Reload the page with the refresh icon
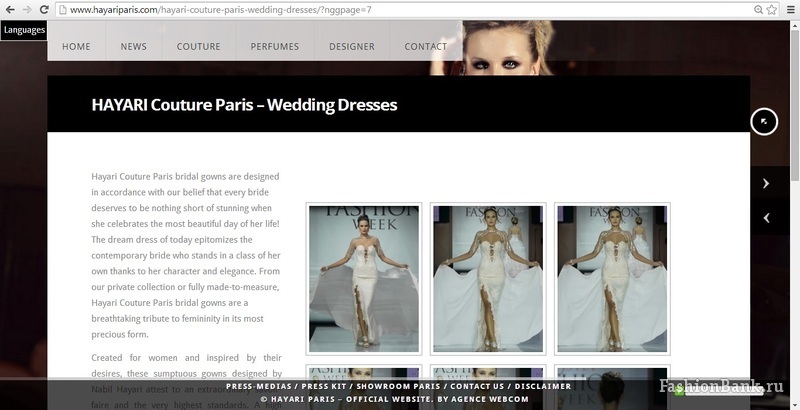This screenshot has width=800, height=410. click(44, 10)
